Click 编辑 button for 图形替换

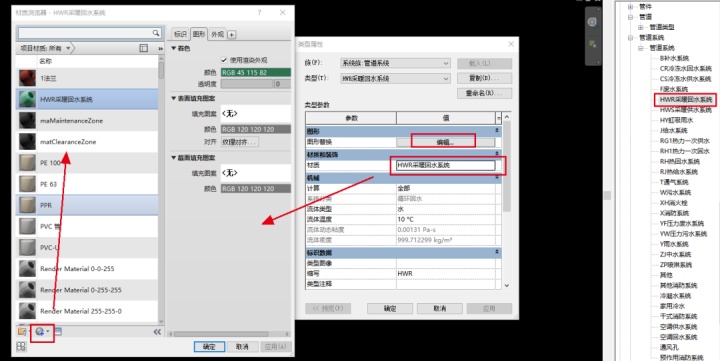click(x=445, y=142)
